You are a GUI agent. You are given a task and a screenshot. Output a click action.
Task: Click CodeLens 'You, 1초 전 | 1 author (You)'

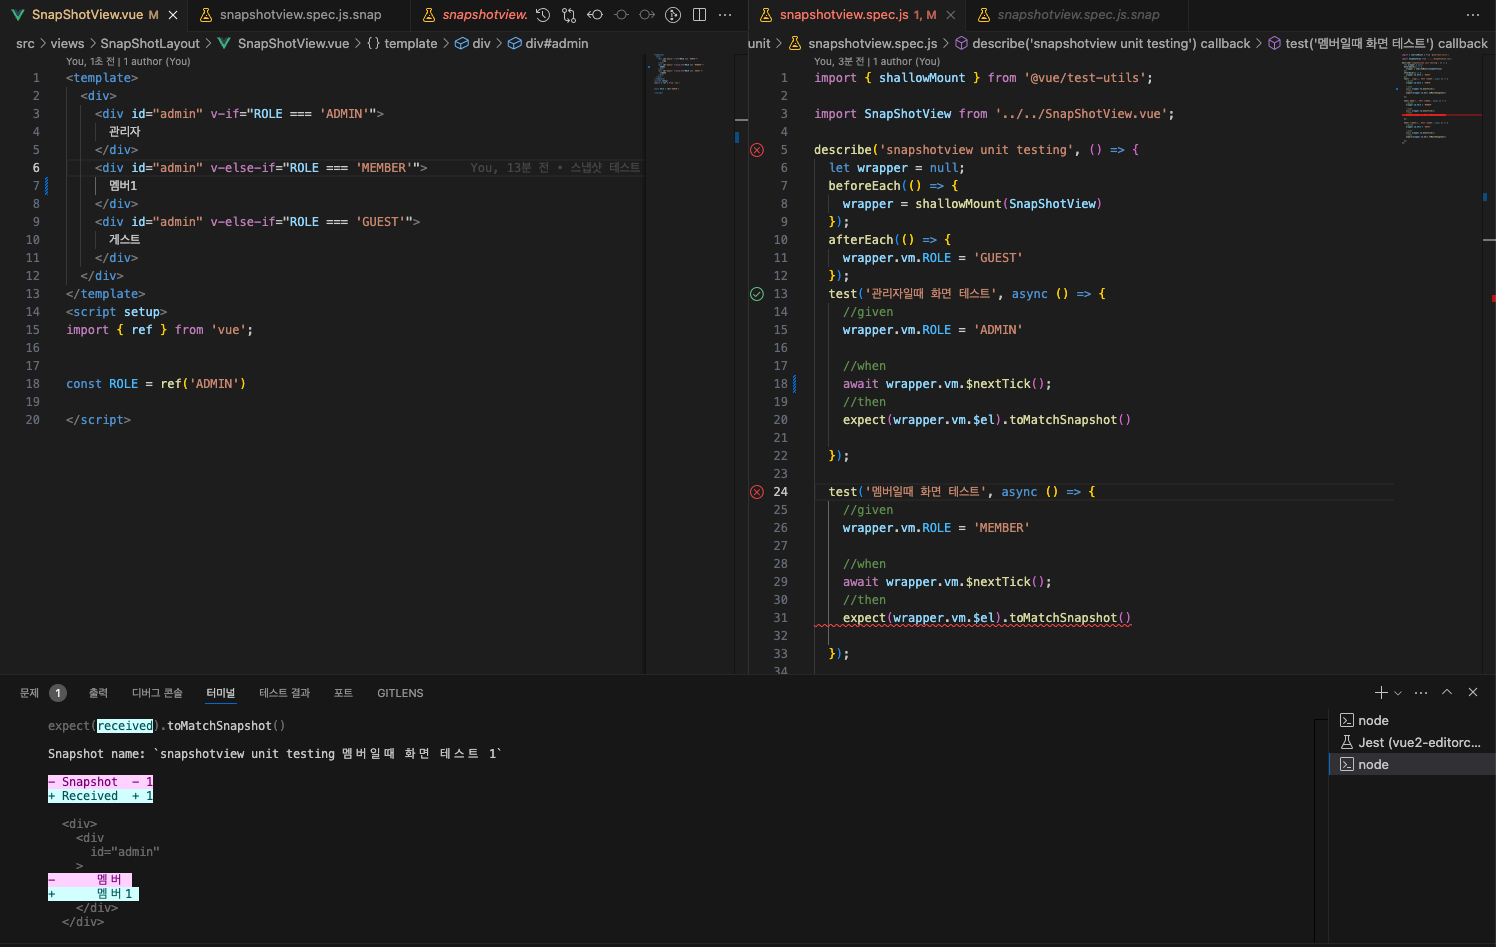(128, 61)
